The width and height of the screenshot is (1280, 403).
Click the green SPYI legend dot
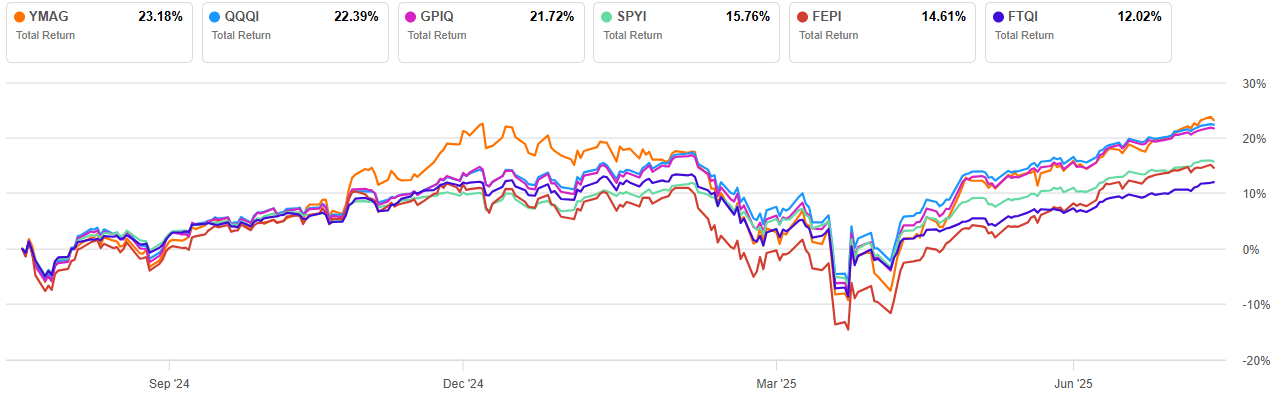pos(608,18)
